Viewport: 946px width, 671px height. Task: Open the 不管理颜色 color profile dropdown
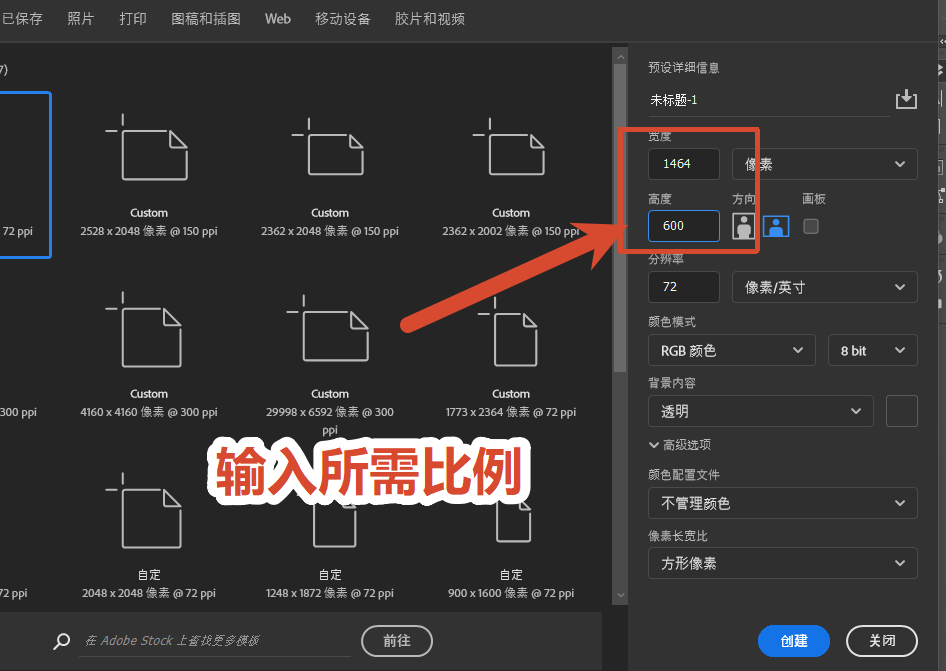tap(783, 503)
